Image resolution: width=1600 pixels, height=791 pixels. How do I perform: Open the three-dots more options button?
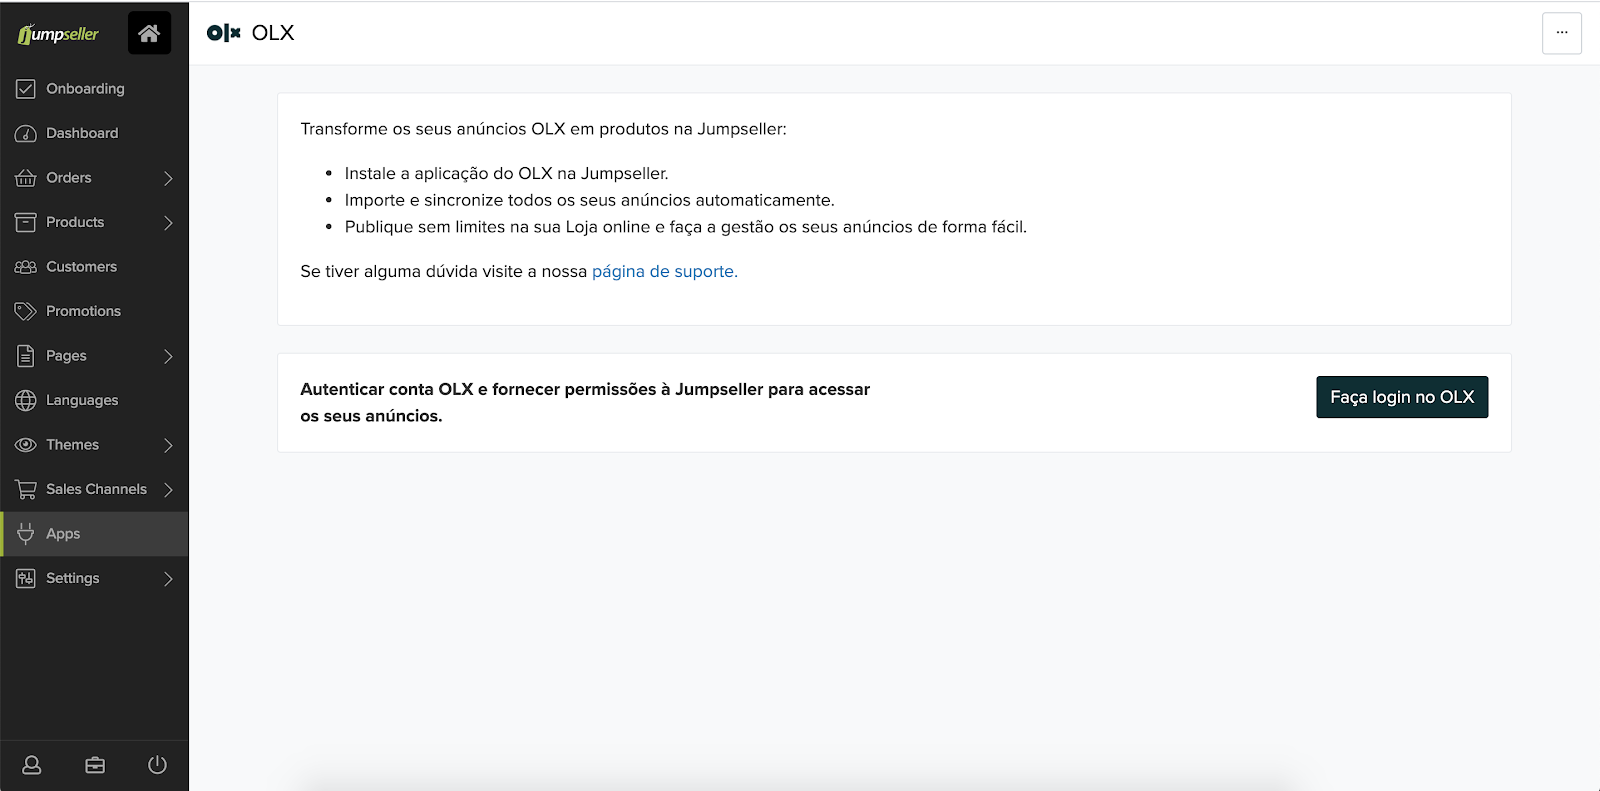(1561, 33)
